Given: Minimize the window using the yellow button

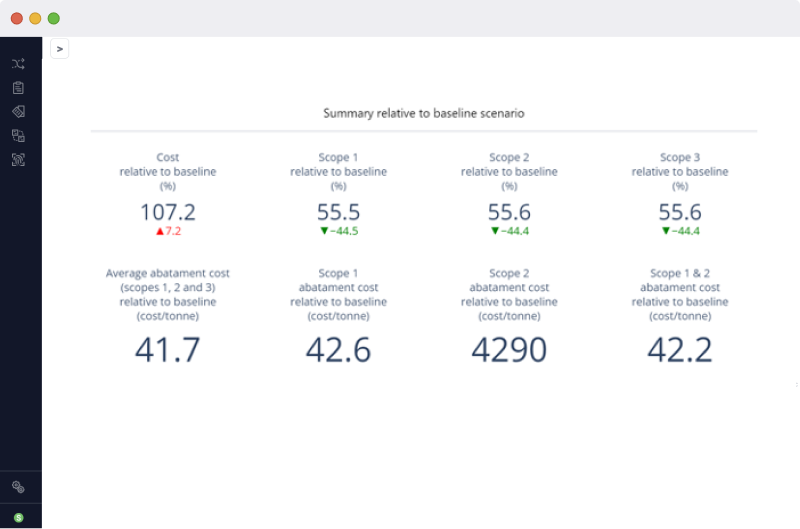Looking at the screenshot, I should [35, 18].
